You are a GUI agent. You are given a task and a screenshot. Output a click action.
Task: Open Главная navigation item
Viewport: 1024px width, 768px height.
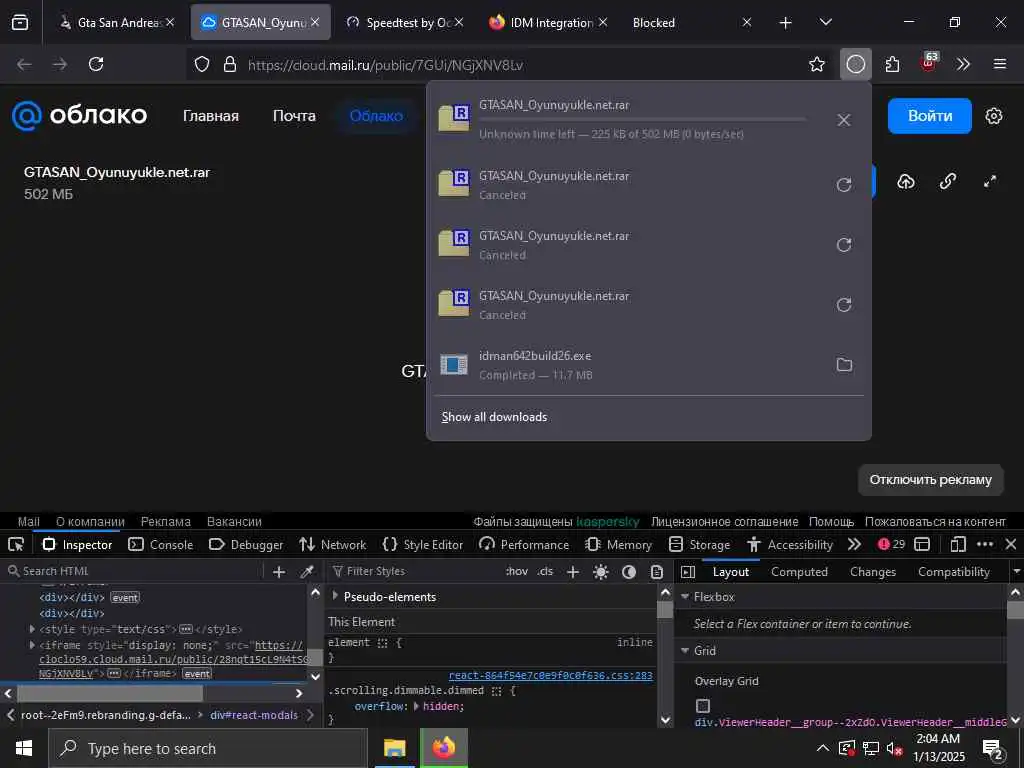[211, 116]
